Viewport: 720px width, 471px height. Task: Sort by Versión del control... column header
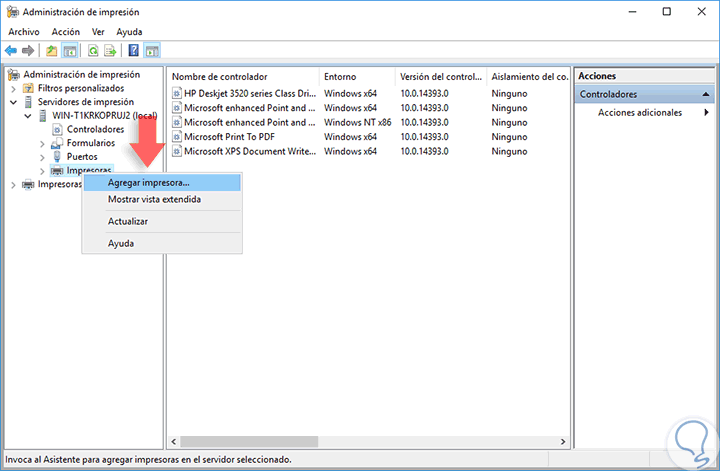(x=441, y=77)
